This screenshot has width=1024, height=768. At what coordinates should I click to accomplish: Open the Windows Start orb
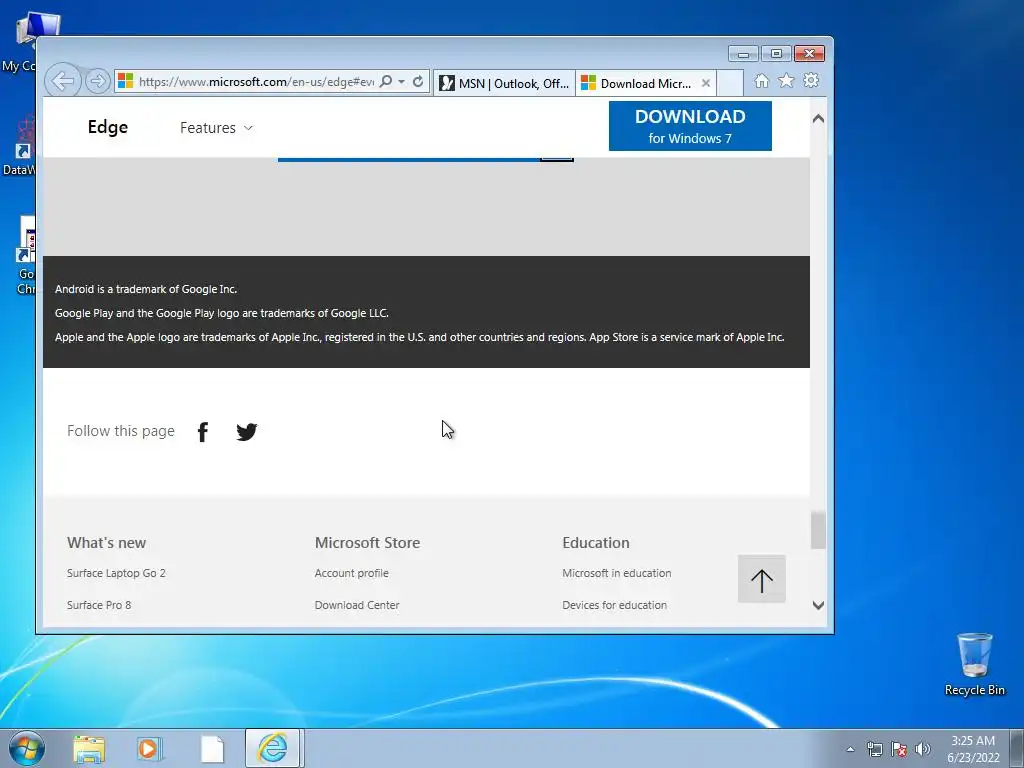[27, 748]
